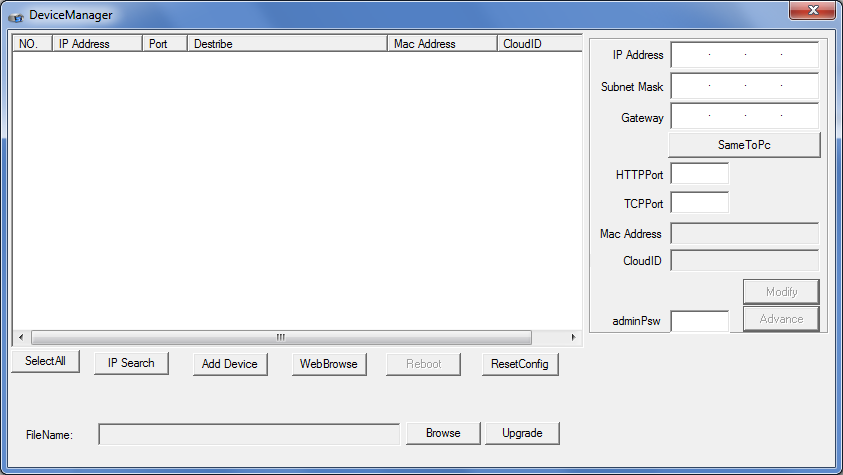Close the DeviceManager window
The width and height of the screenshot is (843, 475).
tap(812, 10)
